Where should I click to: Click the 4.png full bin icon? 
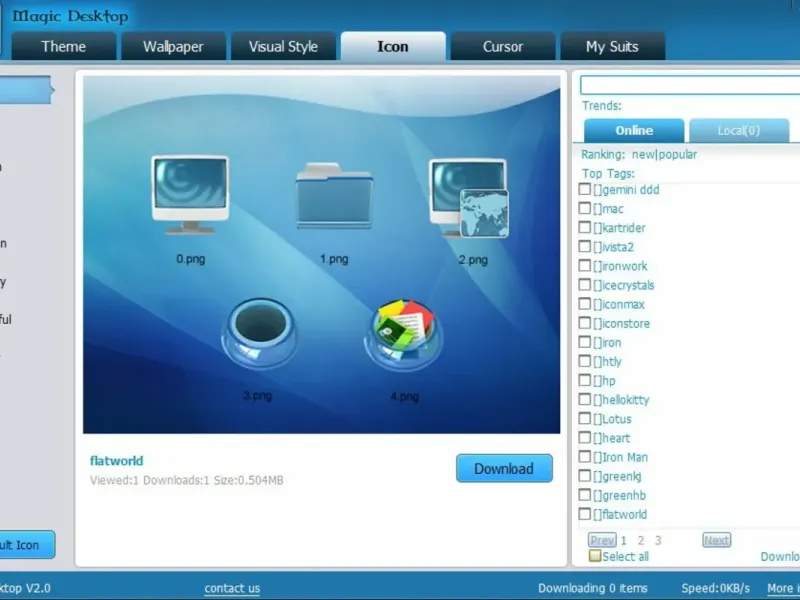pos(403,334)
